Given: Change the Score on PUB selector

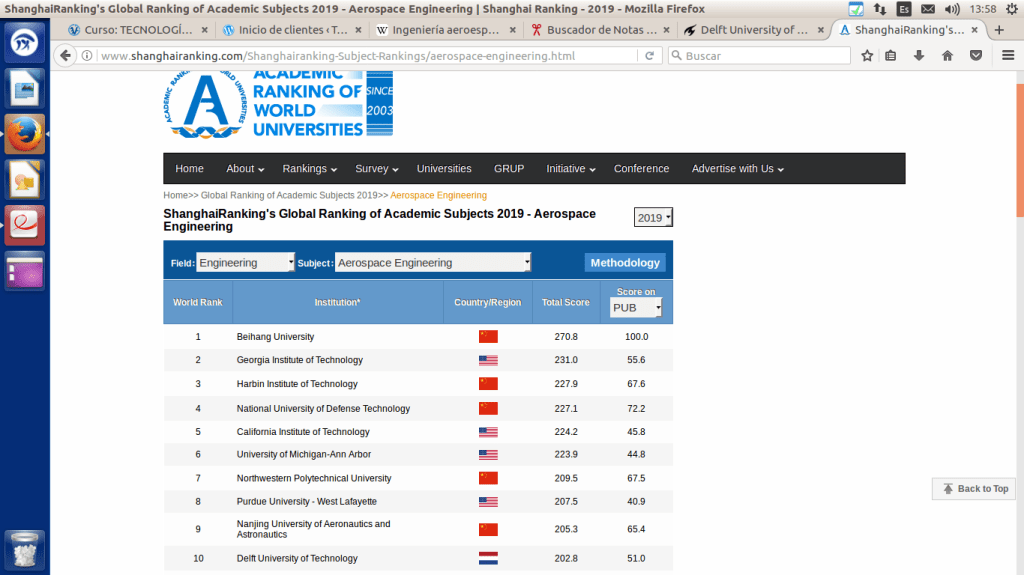Looking at the screenshot, I should (x=636, y=308).
